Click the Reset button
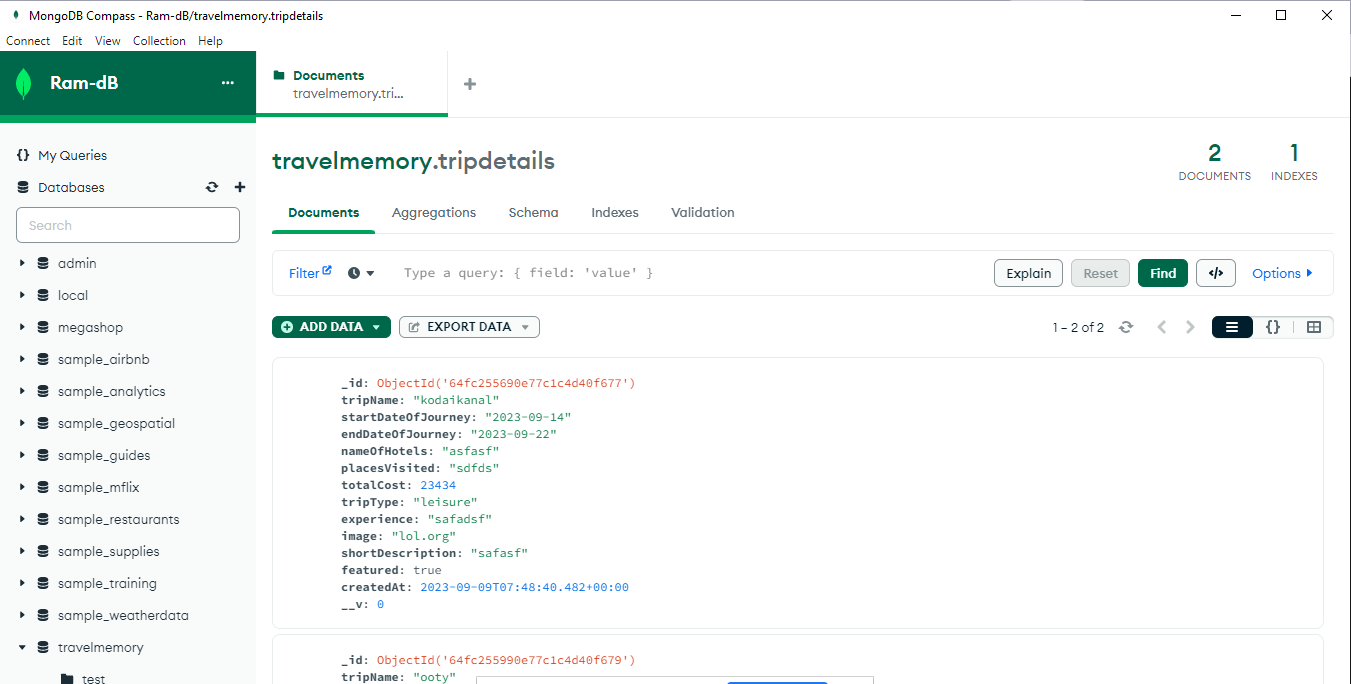This screenshot has width=1351, height=684. pos(1101,273)
